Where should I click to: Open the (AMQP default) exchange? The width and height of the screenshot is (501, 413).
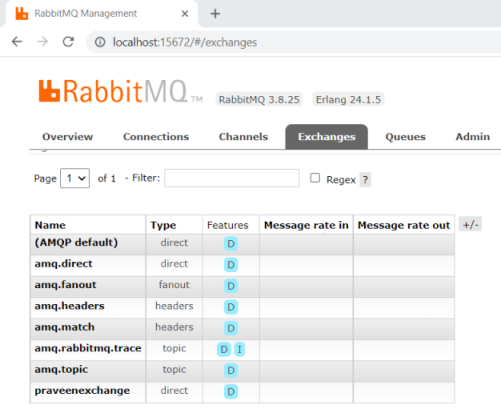coord(76,242)
